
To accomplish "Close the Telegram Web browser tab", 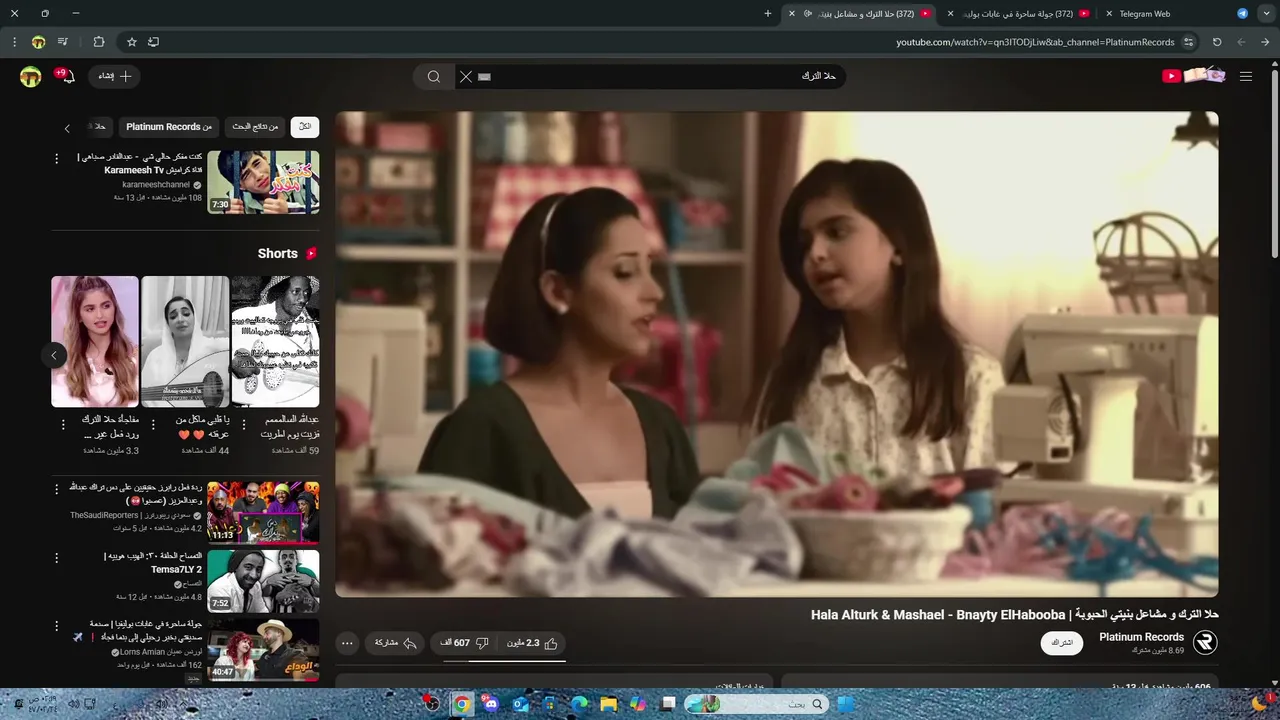I will pyautogui.click(x=1109, y=14).
